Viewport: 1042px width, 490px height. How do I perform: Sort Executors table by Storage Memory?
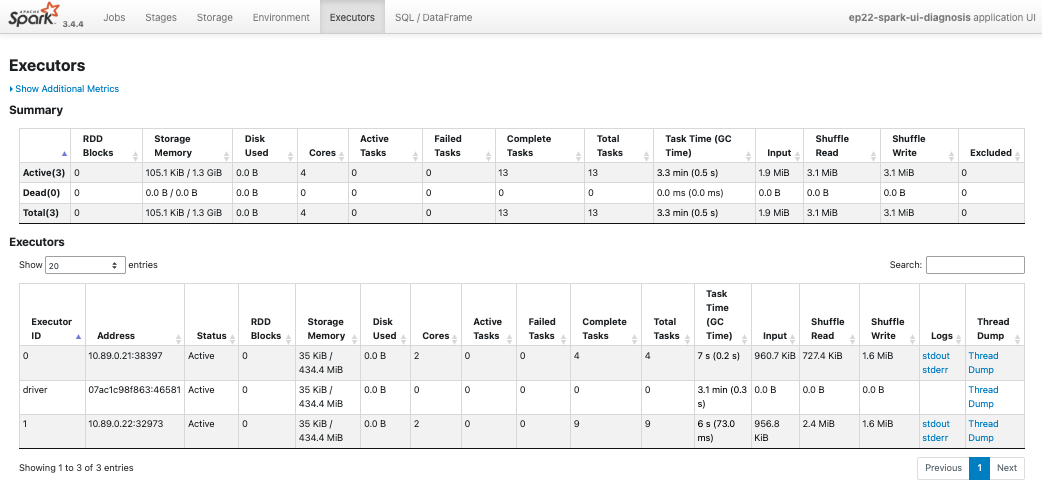coord(328,314)
